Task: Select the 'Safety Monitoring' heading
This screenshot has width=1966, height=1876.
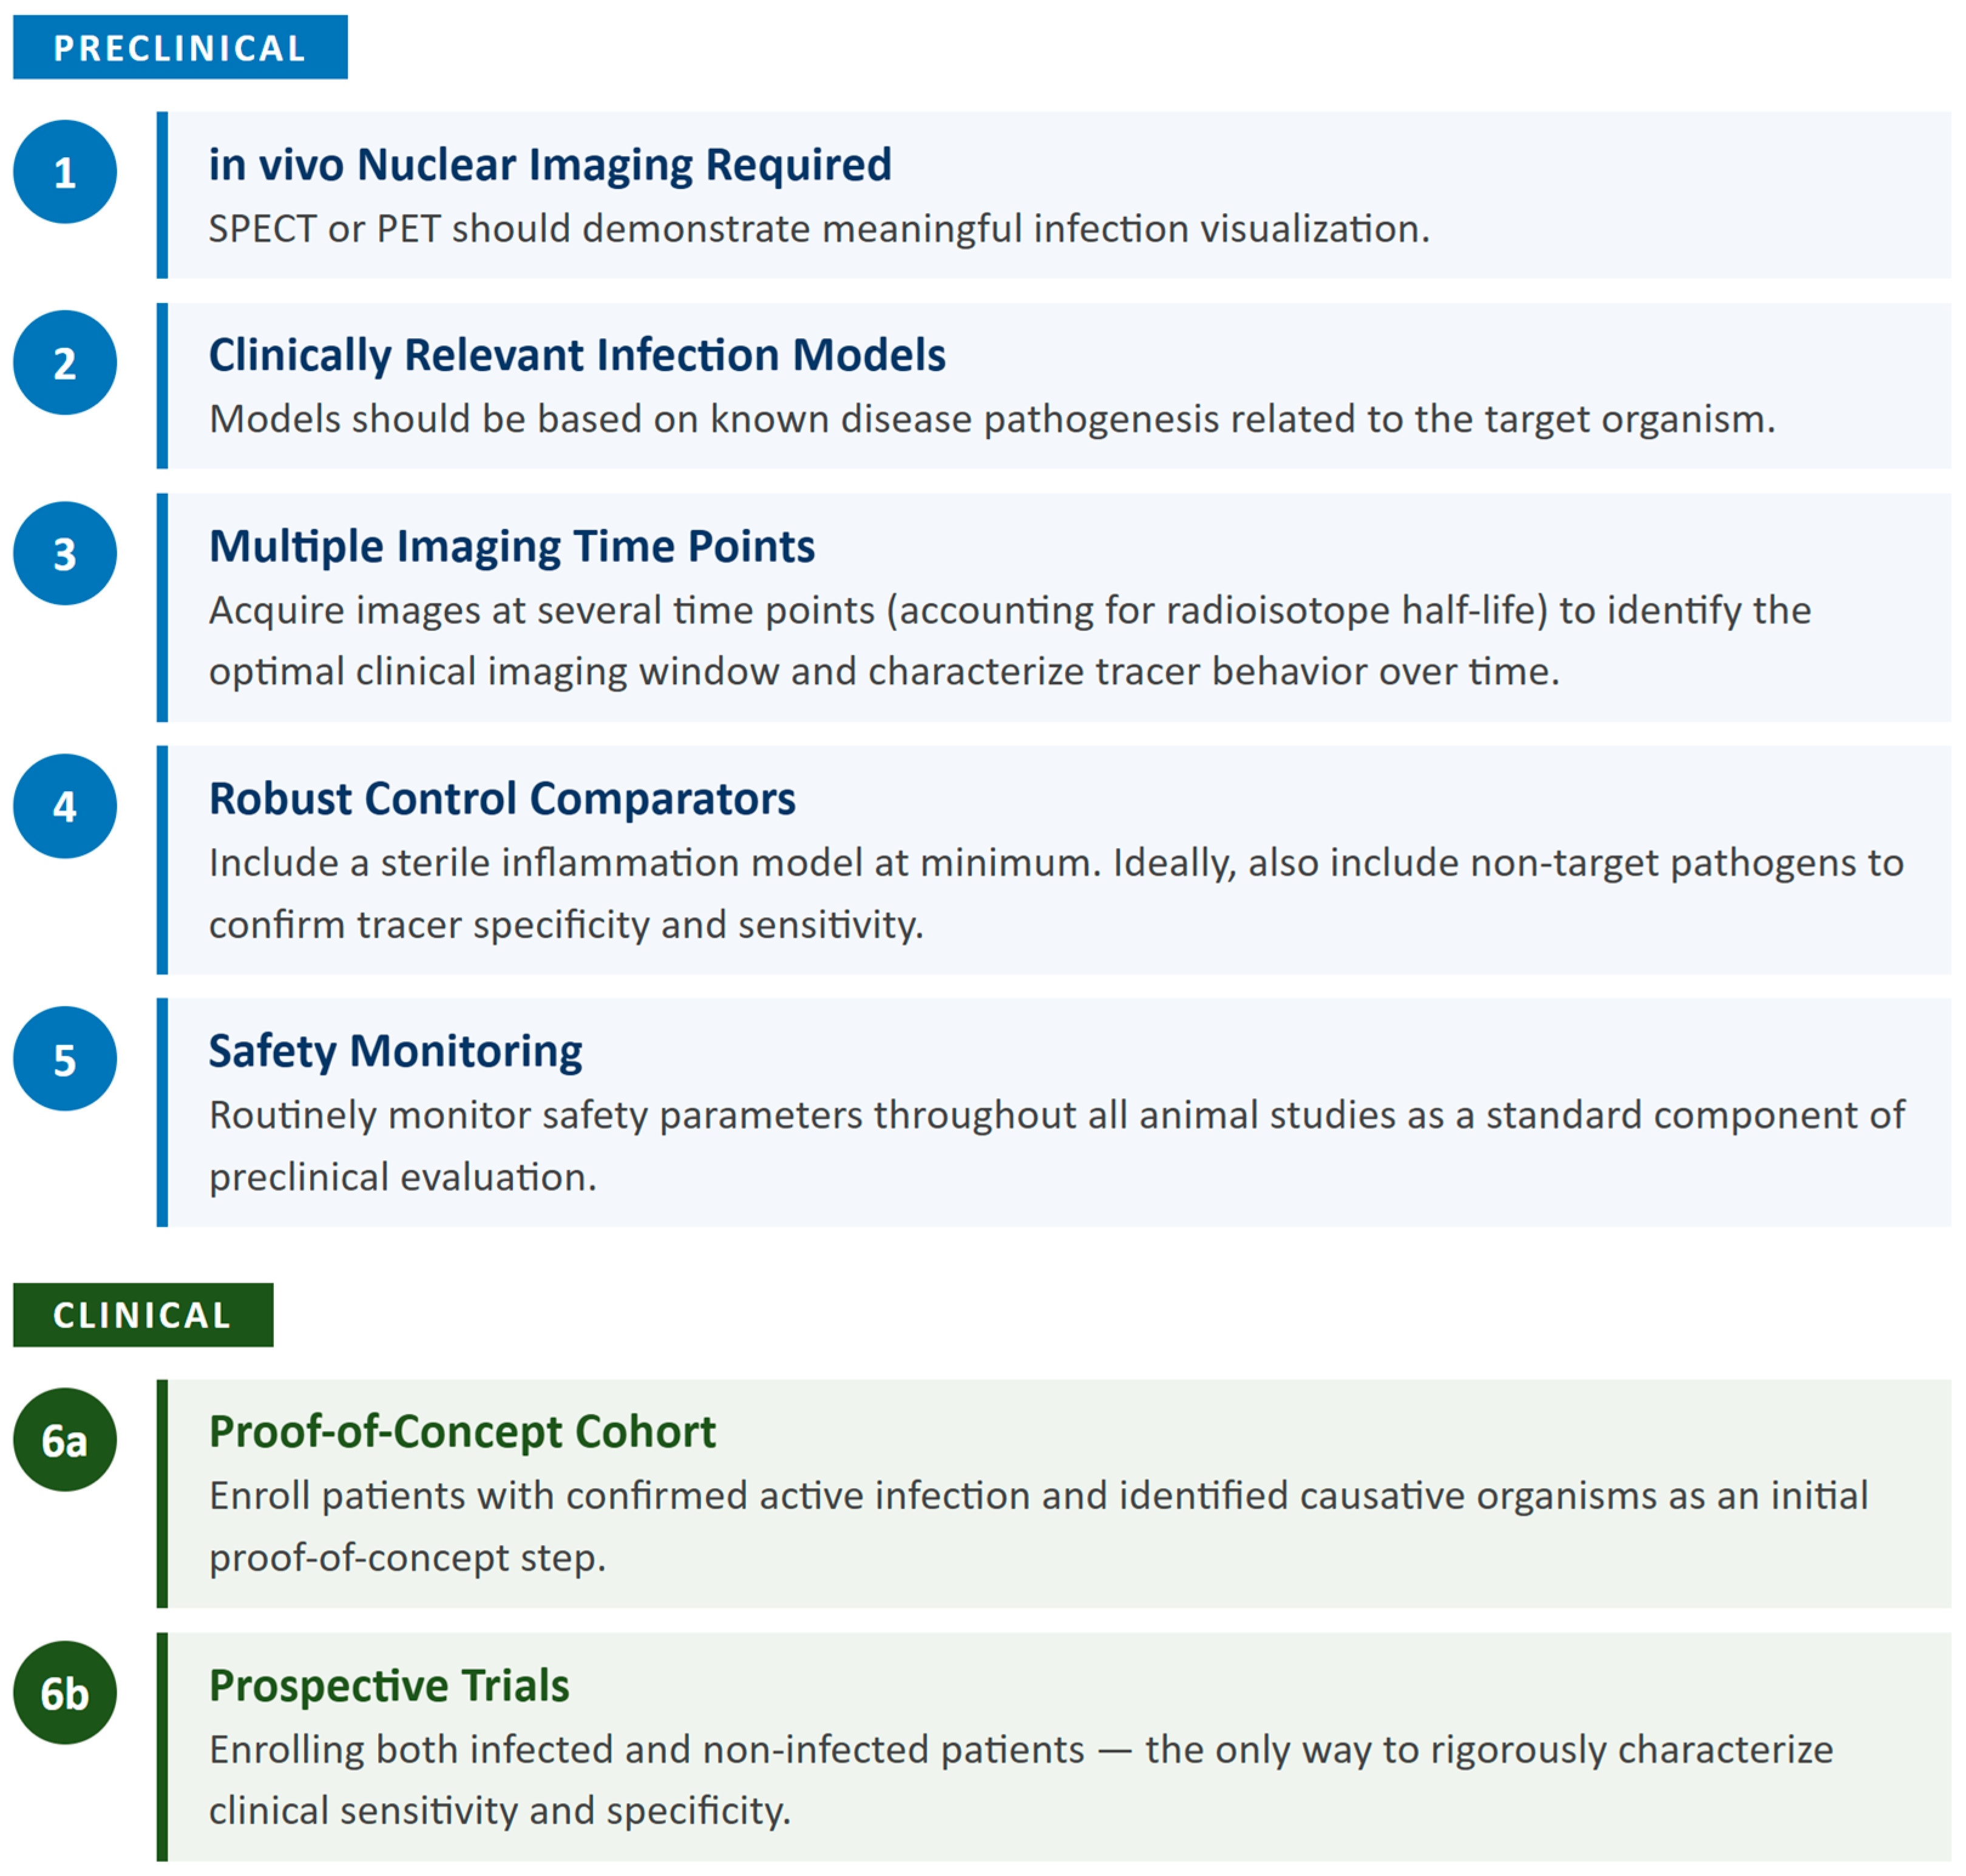Action: tap(396, 1052)
